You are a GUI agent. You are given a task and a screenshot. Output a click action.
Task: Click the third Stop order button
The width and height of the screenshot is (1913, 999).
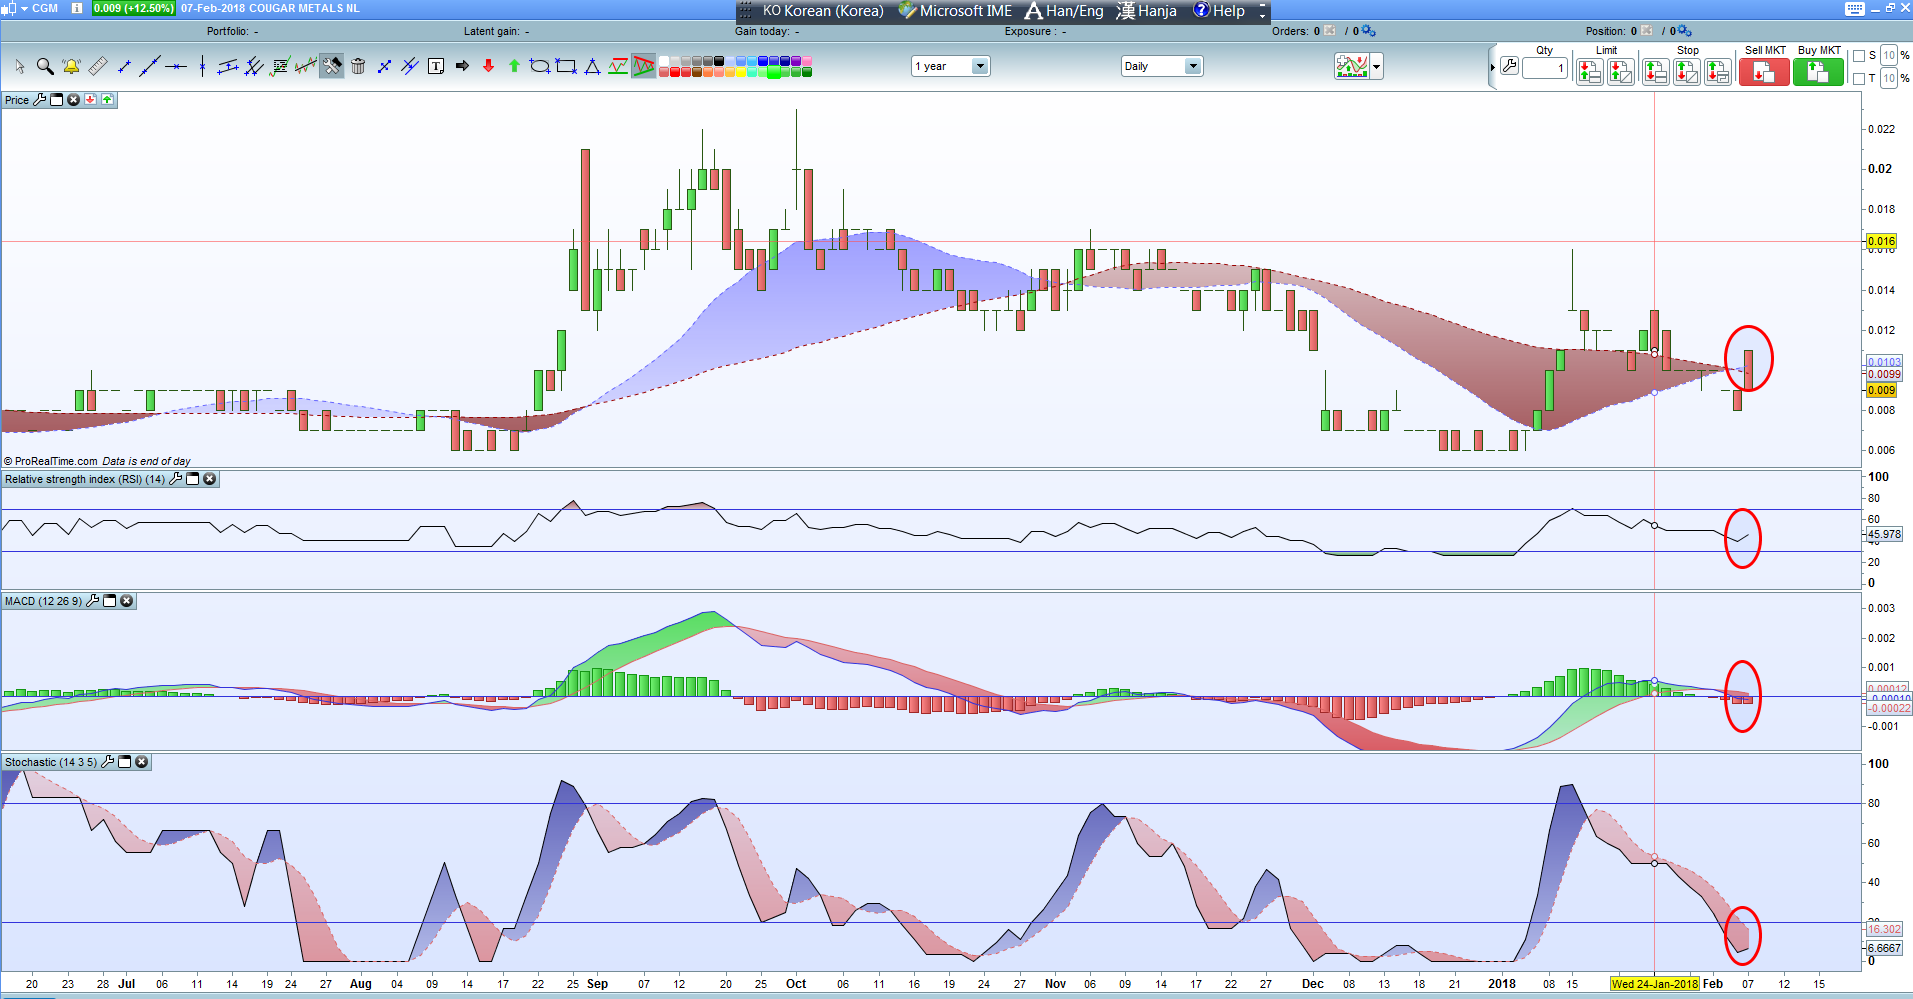point(1718,72)
